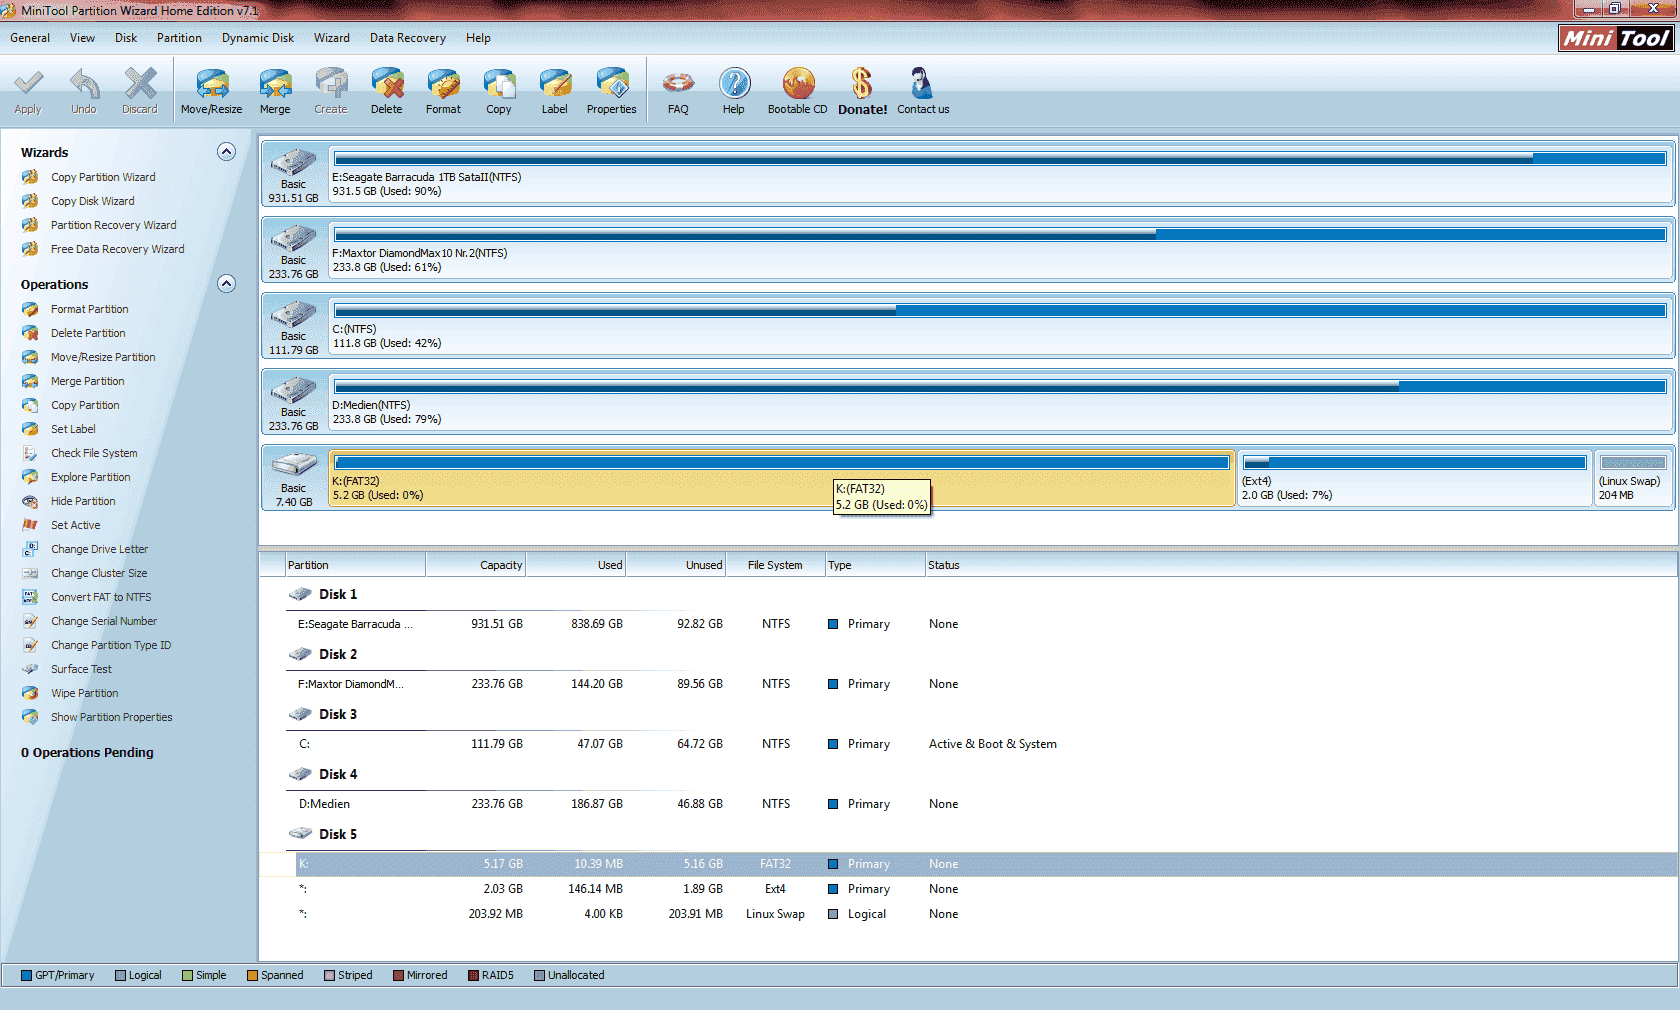
Task: Click the GPT/Primary legend color swatch
Action: point(26,975)
